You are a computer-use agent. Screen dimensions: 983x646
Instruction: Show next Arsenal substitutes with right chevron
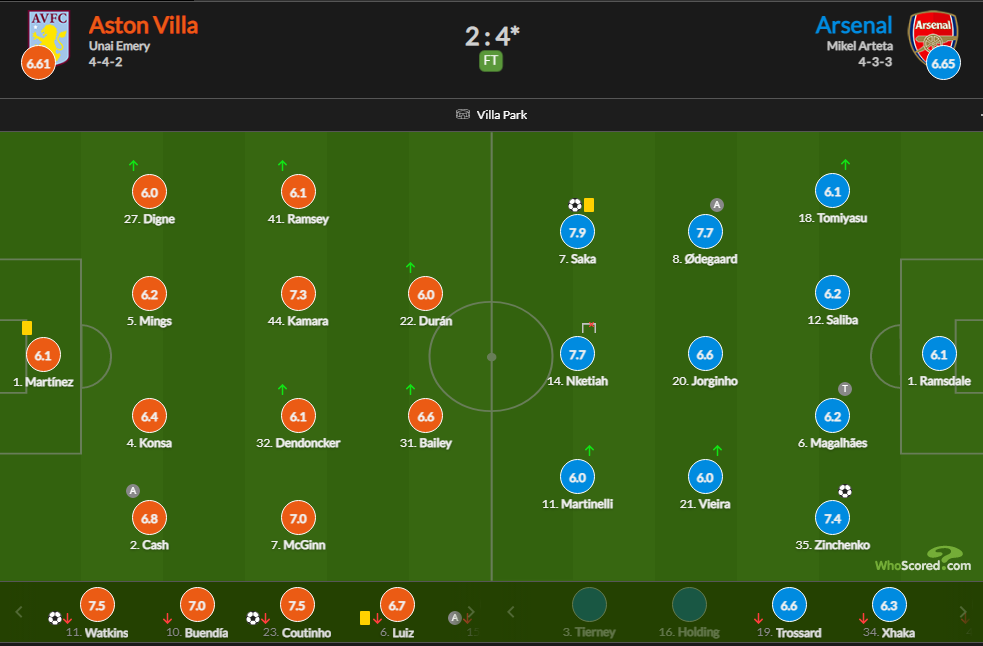coord(963,612)
